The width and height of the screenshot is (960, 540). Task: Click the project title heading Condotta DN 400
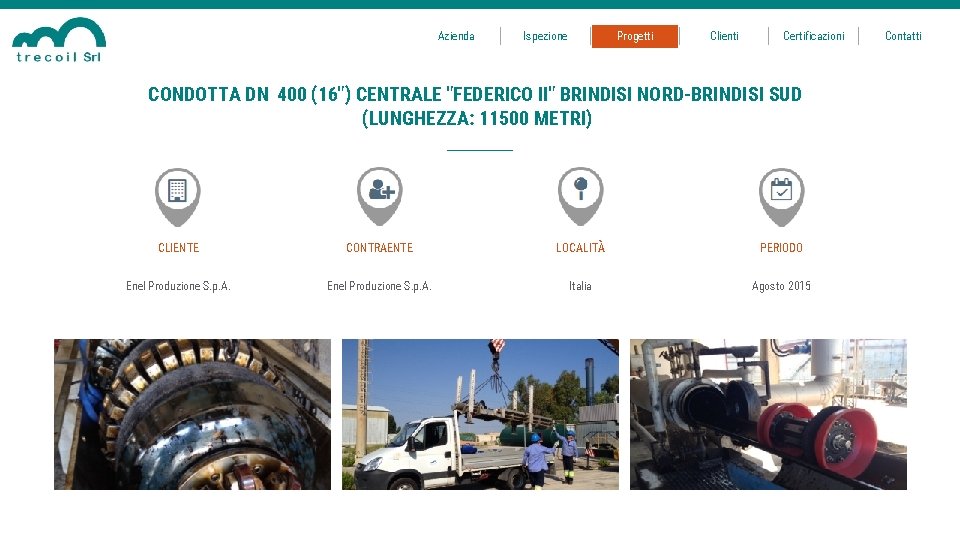(475, 106)
